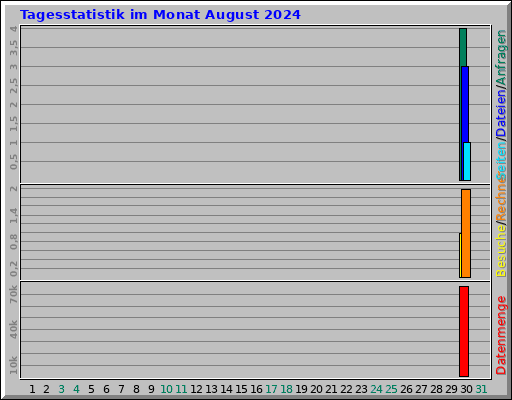Click day 15 on the x-axis
This screenshot has height=400, width=512.
tap(241, 389)
